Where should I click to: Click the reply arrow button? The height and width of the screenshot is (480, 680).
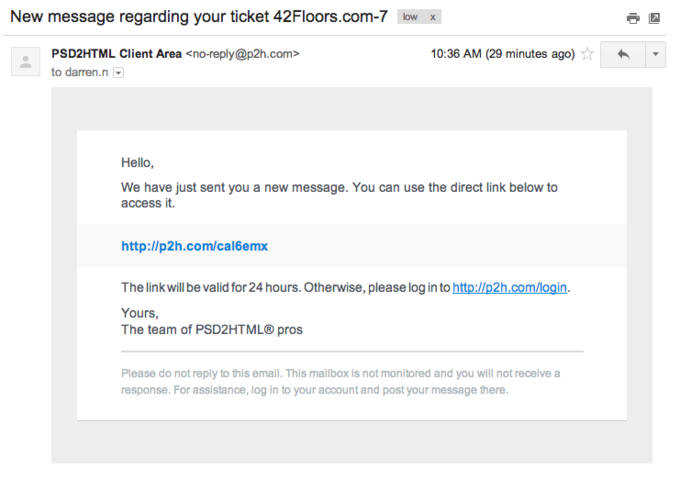623,54
